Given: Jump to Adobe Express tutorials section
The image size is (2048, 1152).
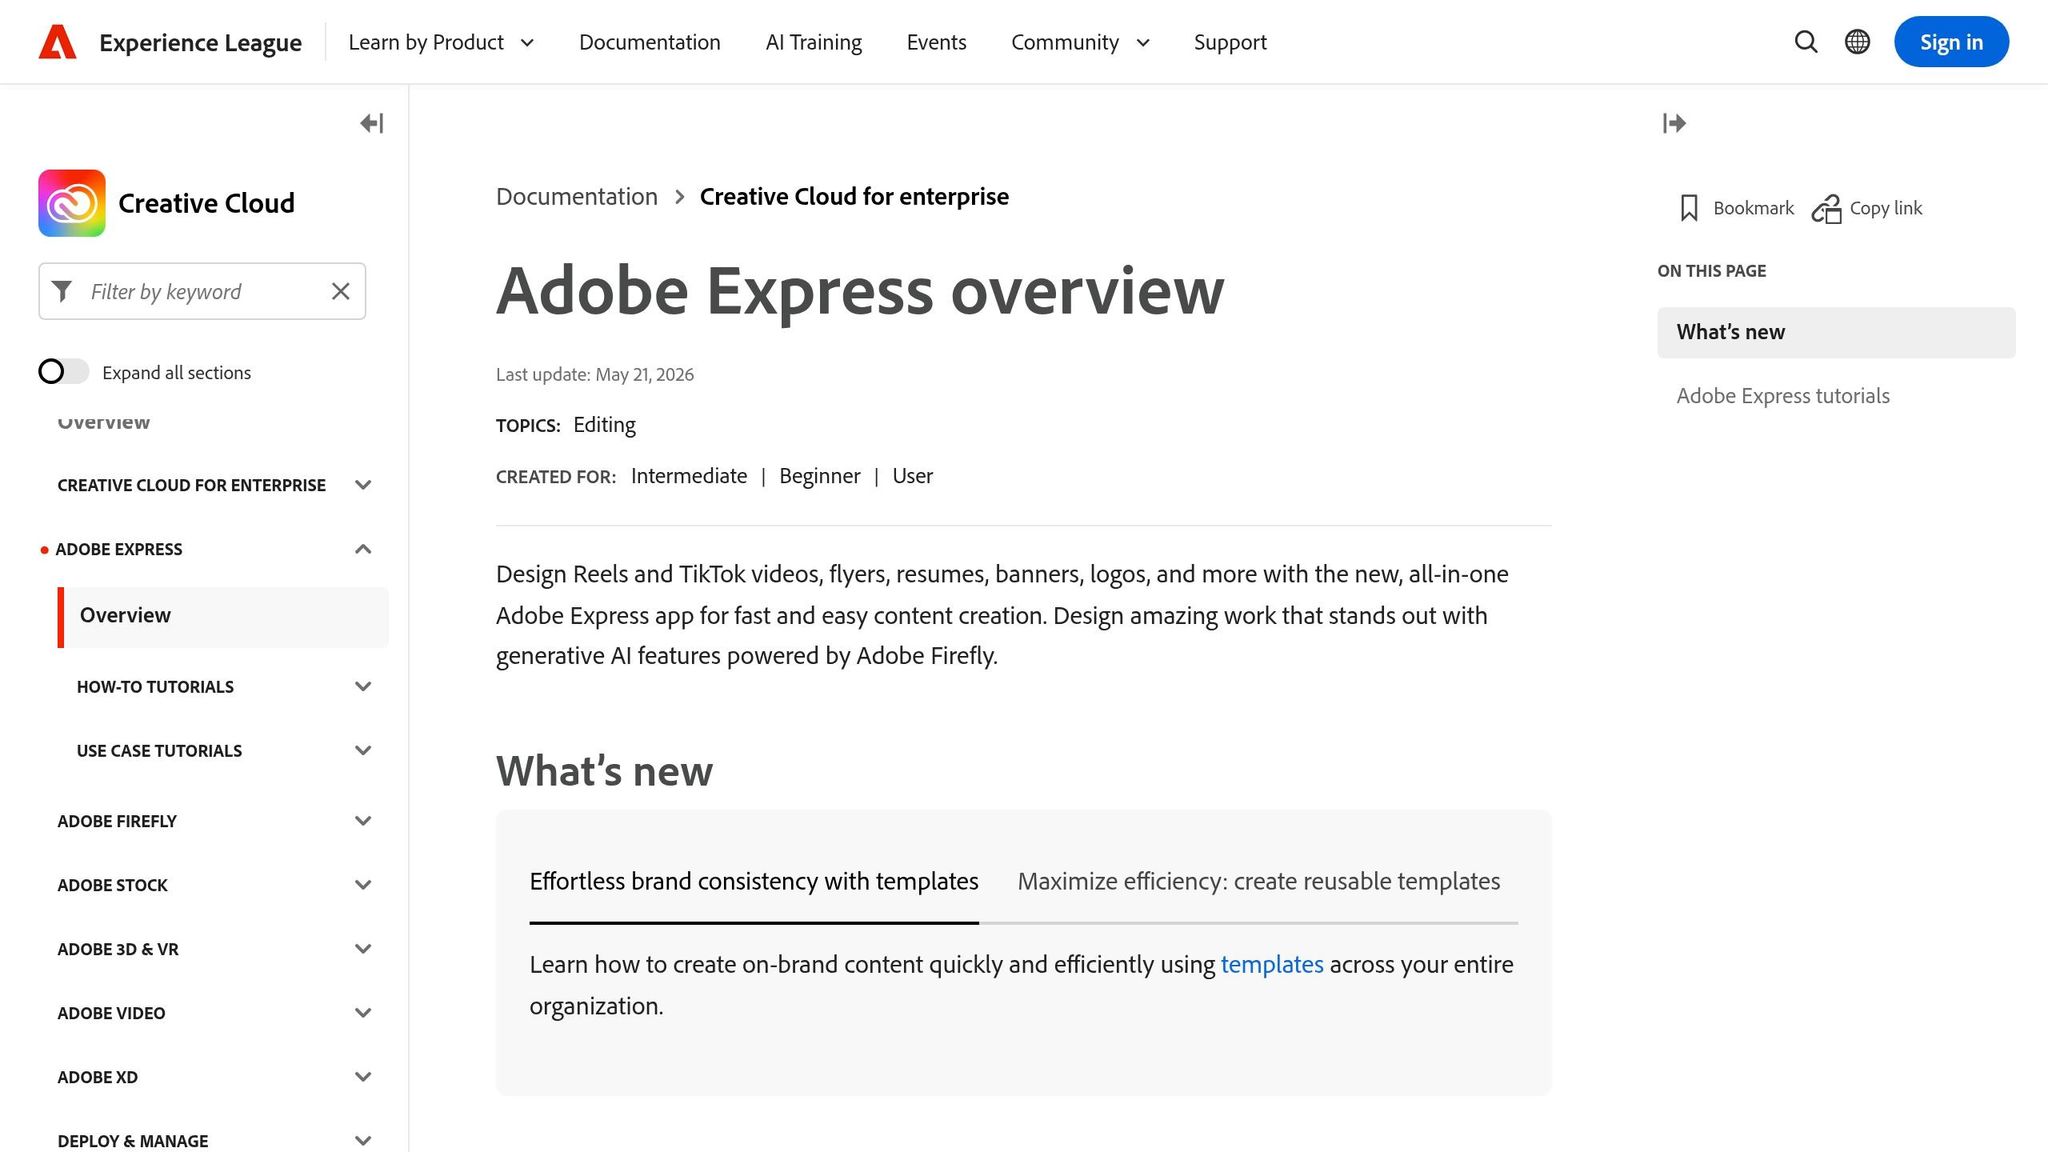Looking at the screenshot, I should pyautogui.click(x=1783, y=396).
